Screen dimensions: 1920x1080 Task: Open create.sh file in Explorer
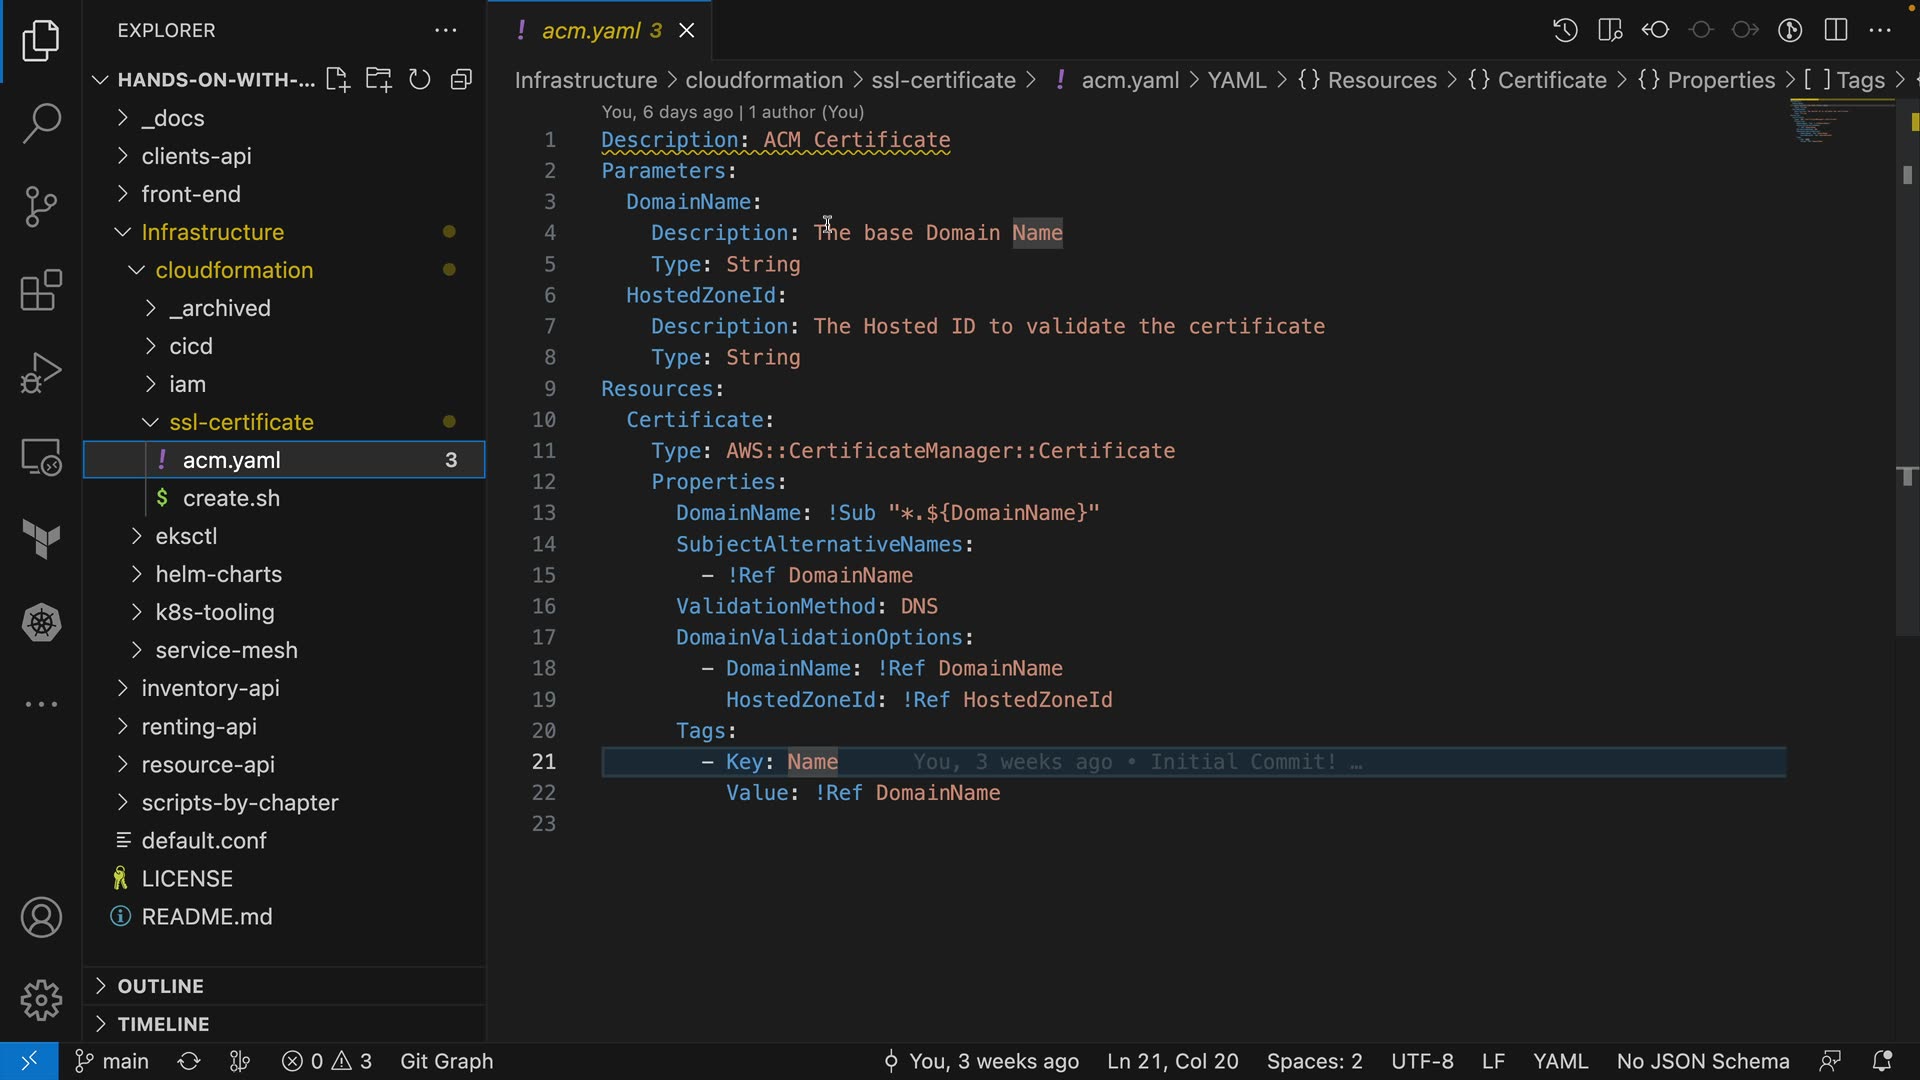click(x=231, y=498)
